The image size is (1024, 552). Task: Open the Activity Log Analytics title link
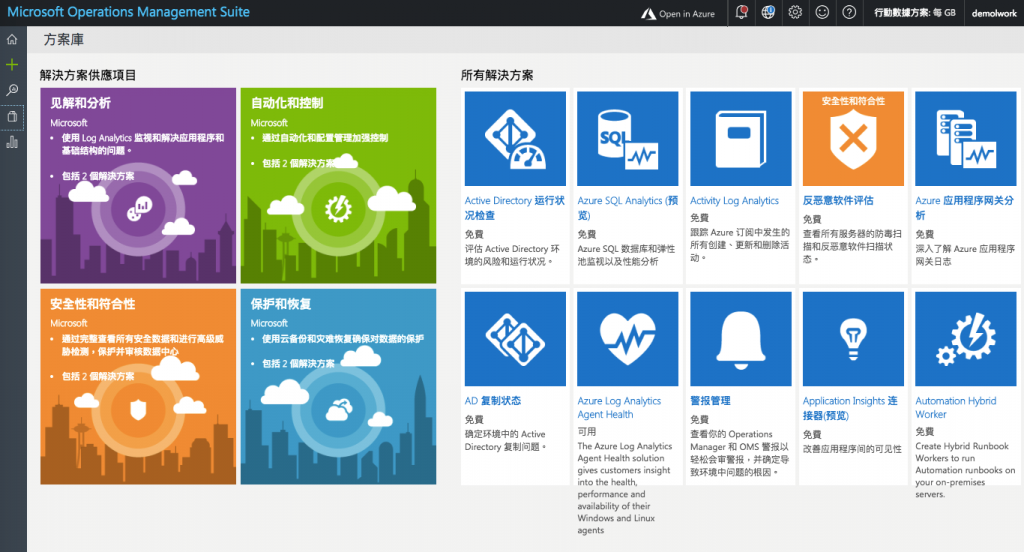point(734,201)
